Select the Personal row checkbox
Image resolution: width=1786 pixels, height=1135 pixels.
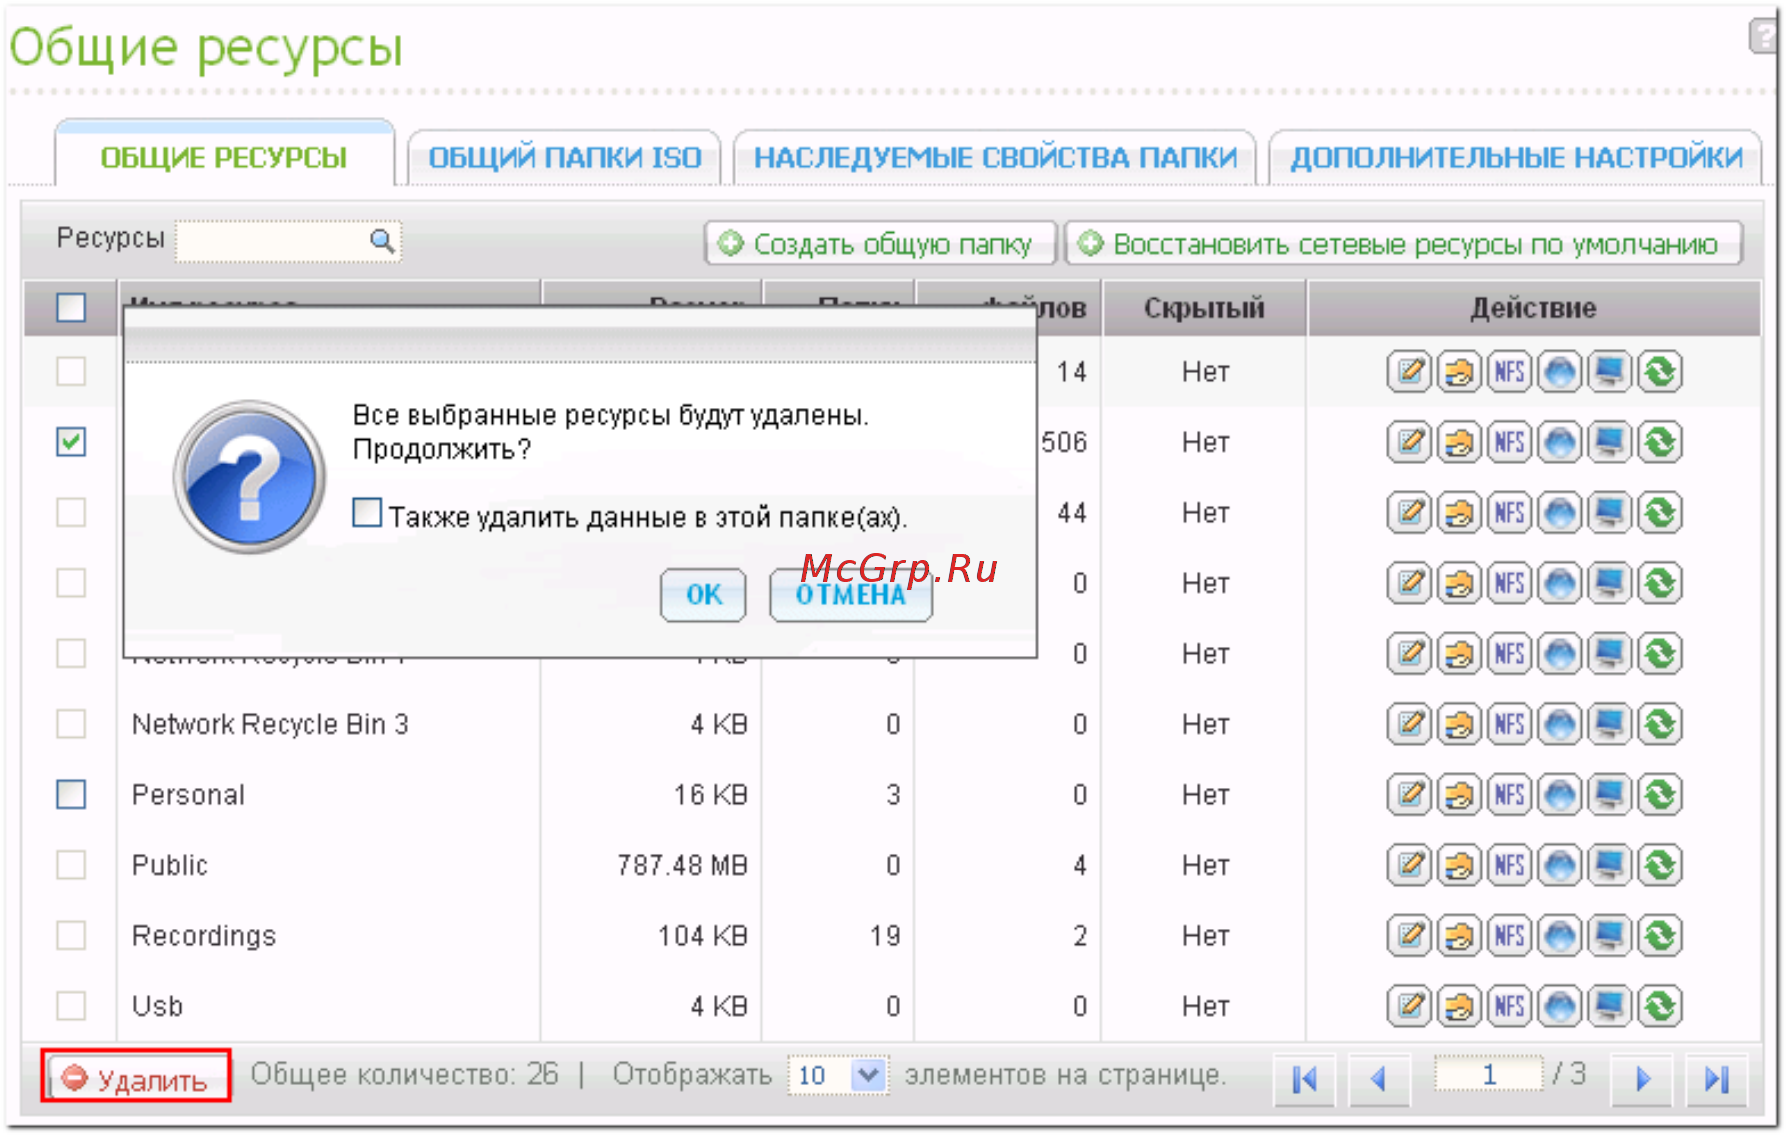click(x=71, y=794)
